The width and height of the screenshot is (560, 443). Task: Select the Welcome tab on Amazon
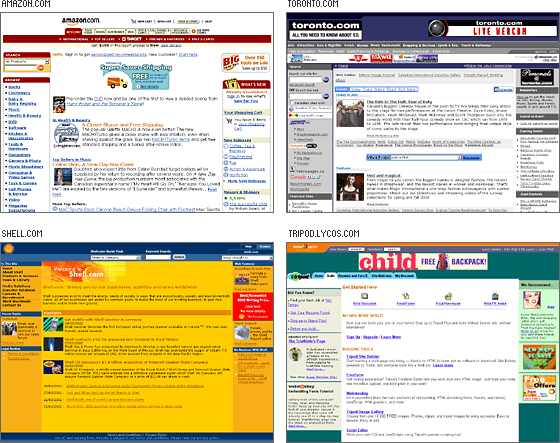(x=73, y=32)
